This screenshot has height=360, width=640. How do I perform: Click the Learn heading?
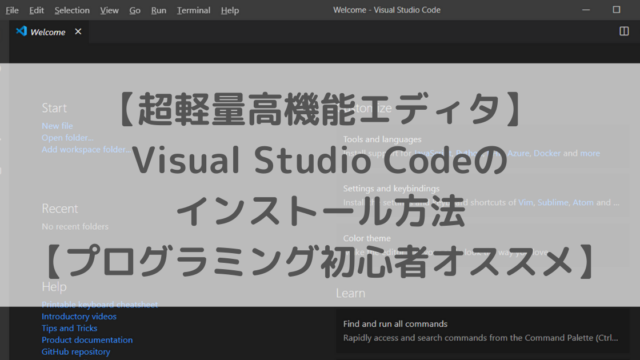(351, 293)
